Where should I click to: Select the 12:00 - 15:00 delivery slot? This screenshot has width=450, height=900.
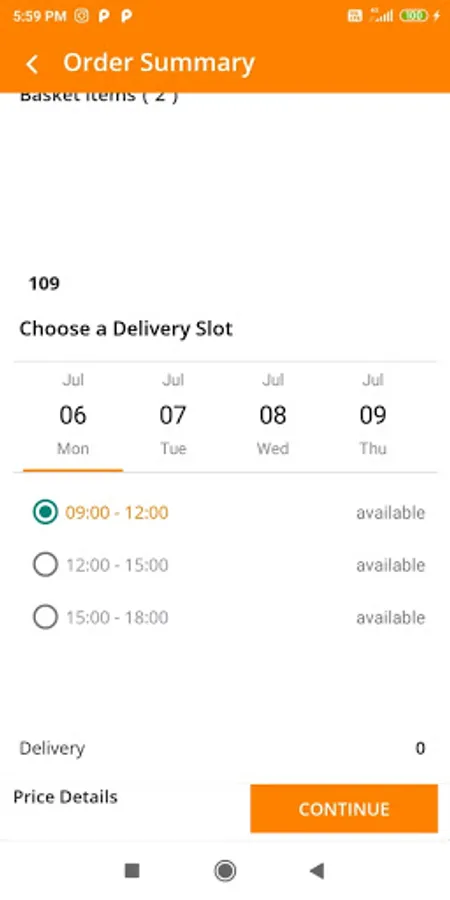228,565
